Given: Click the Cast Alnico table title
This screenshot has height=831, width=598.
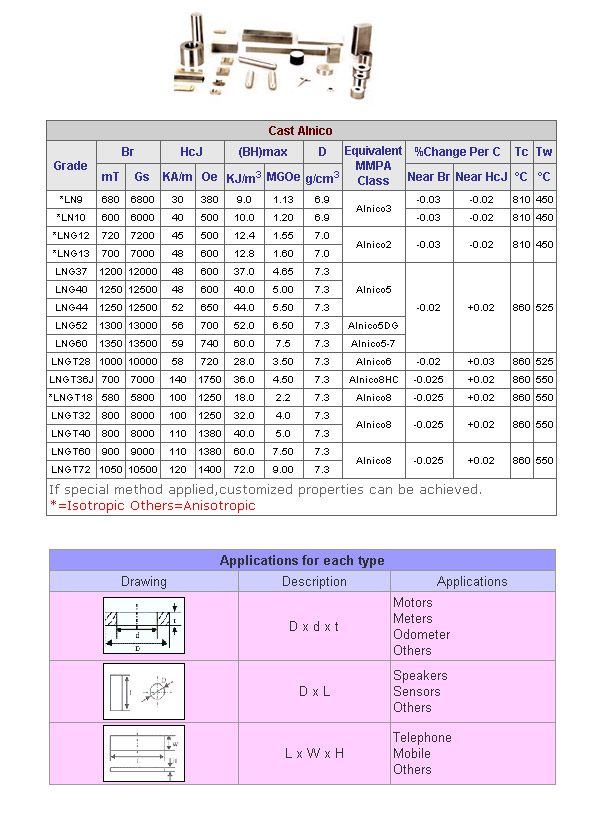Looking at the screenshot, I should click(x=301, y=130).
